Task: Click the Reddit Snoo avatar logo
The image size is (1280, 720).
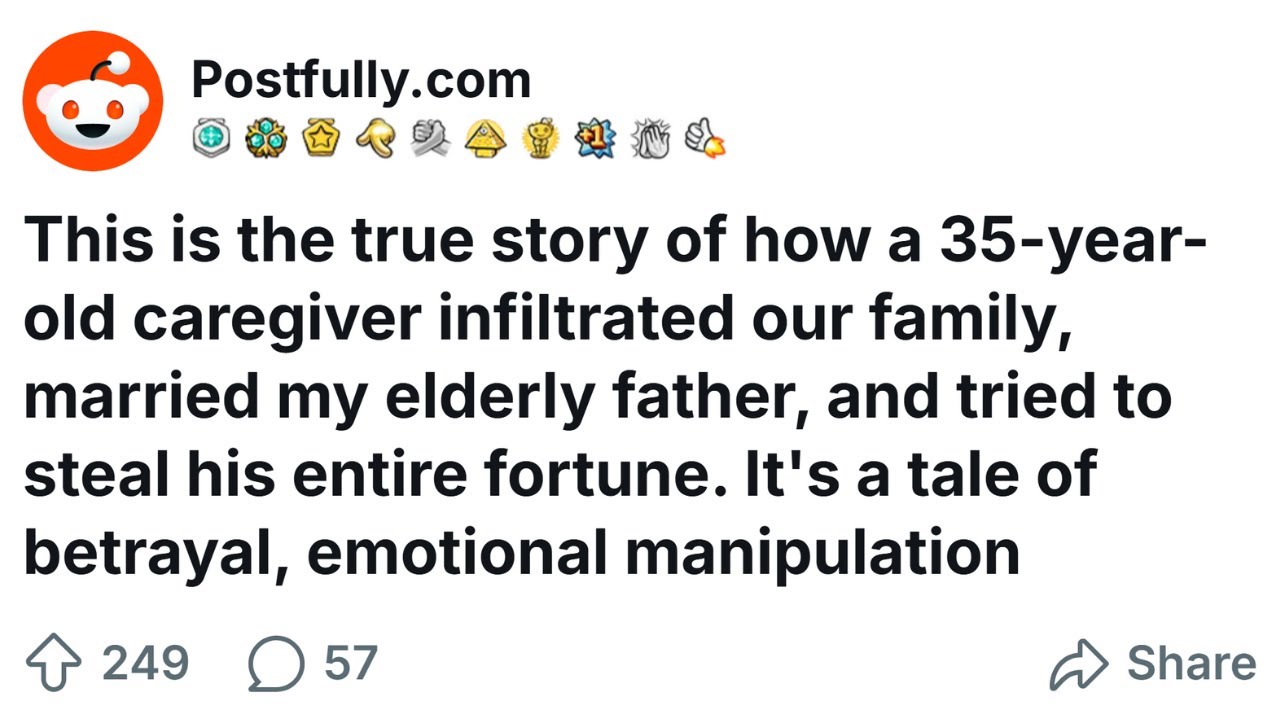Action: (x=92, y=107)
